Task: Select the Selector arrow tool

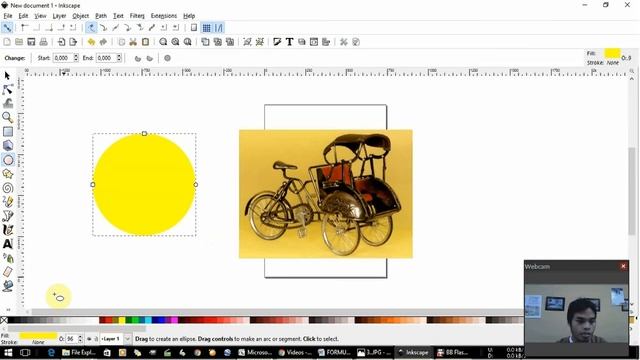Action: [x=7, y=76]
